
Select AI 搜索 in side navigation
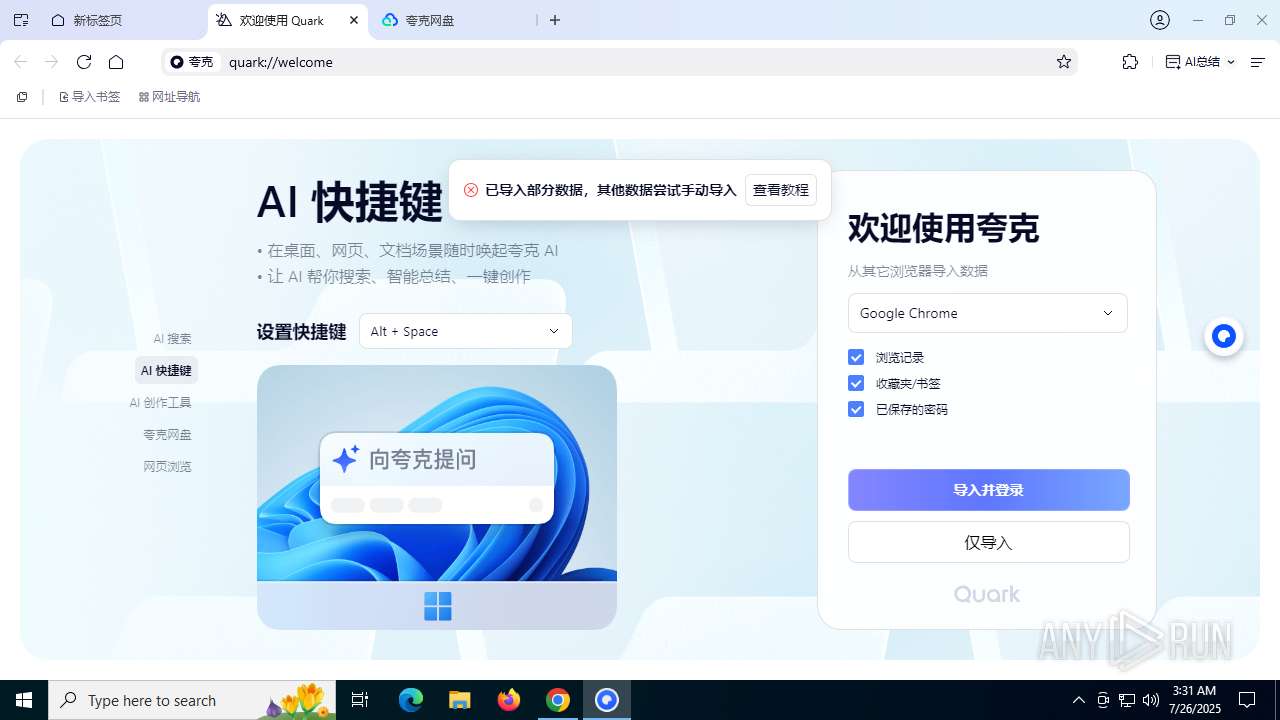pos(172,339)
